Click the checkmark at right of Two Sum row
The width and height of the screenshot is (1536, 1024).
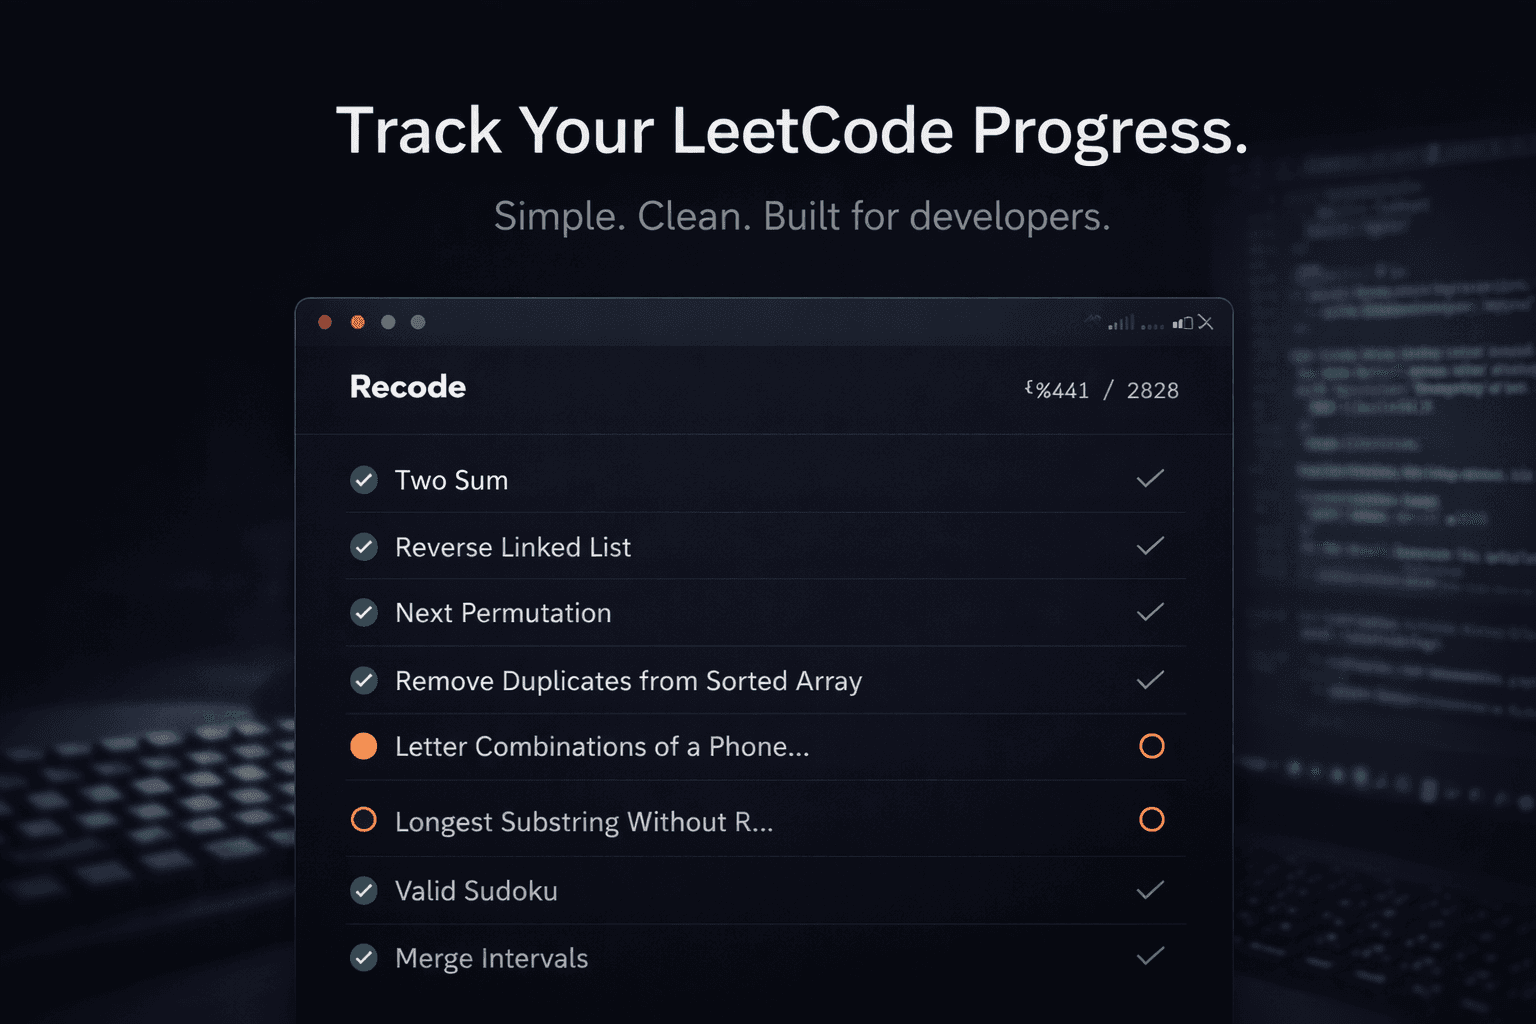[x=1150, y=479]
